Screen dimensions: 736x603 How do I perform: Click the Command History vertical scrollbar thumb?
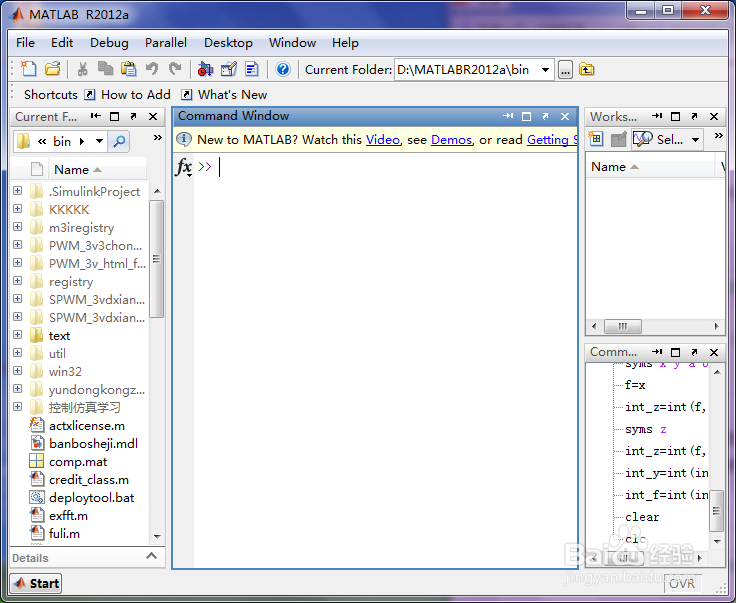click(716, 511)
